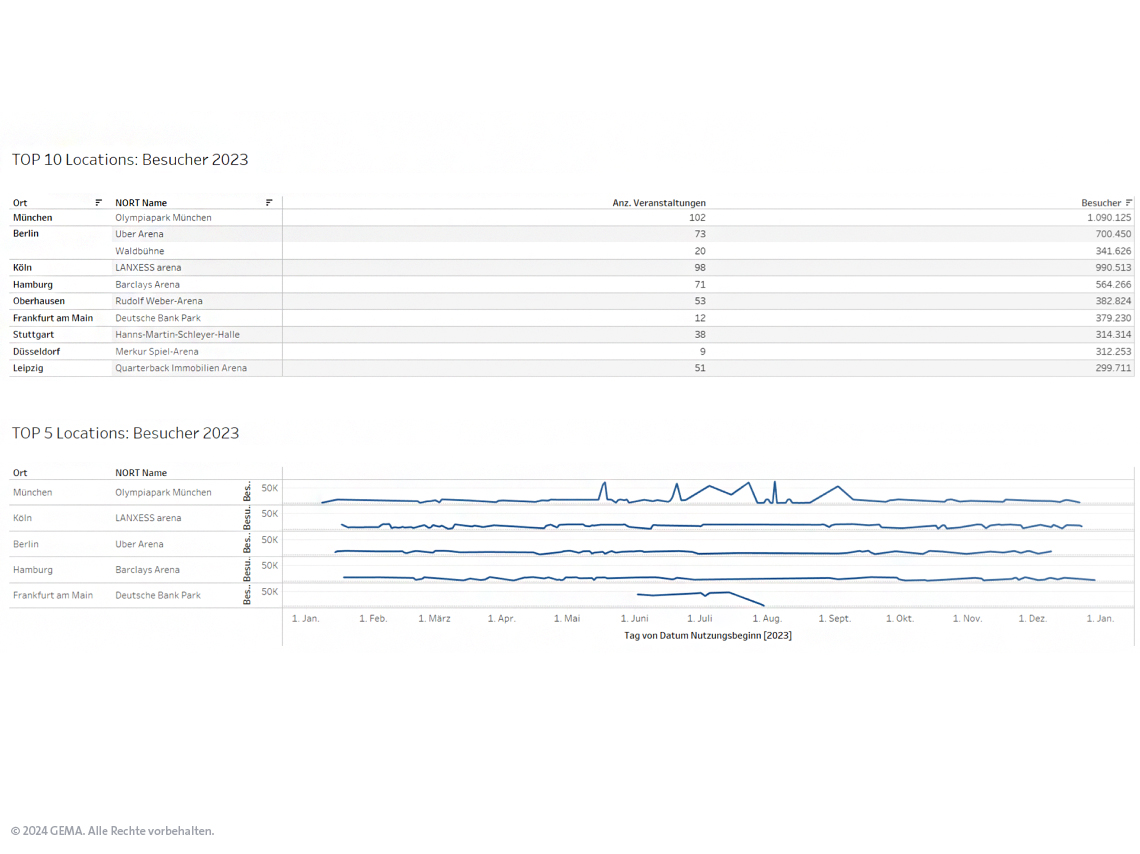Screen dimensions: 1140x854
Task: Click the axis title Tag von Datum Nutzungsbeginn
Action: pos(707,636)
